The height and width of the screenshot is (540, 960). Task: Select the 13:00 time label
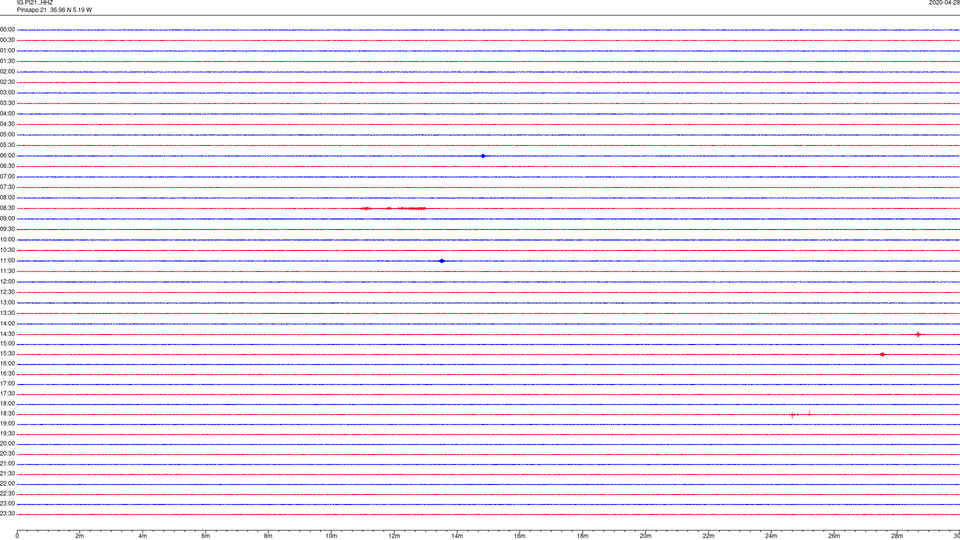click(7, 302)
